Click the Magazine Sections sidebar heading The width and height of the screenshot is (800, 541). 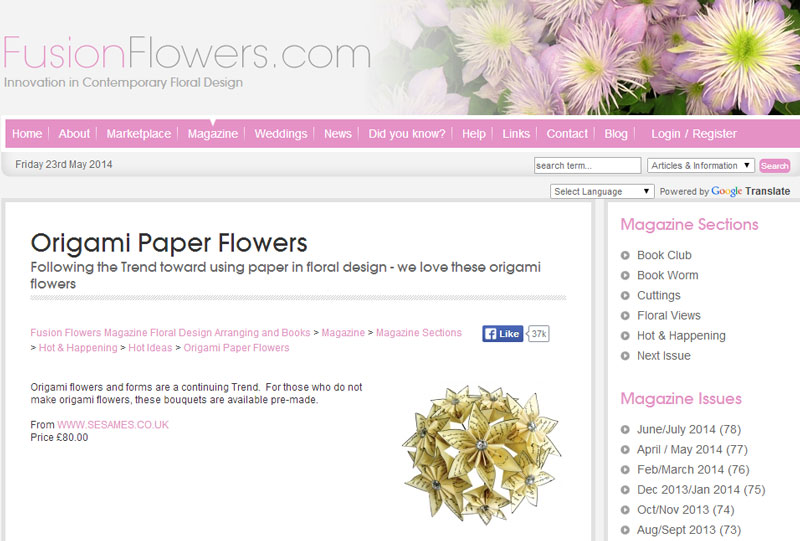(689, 225)
